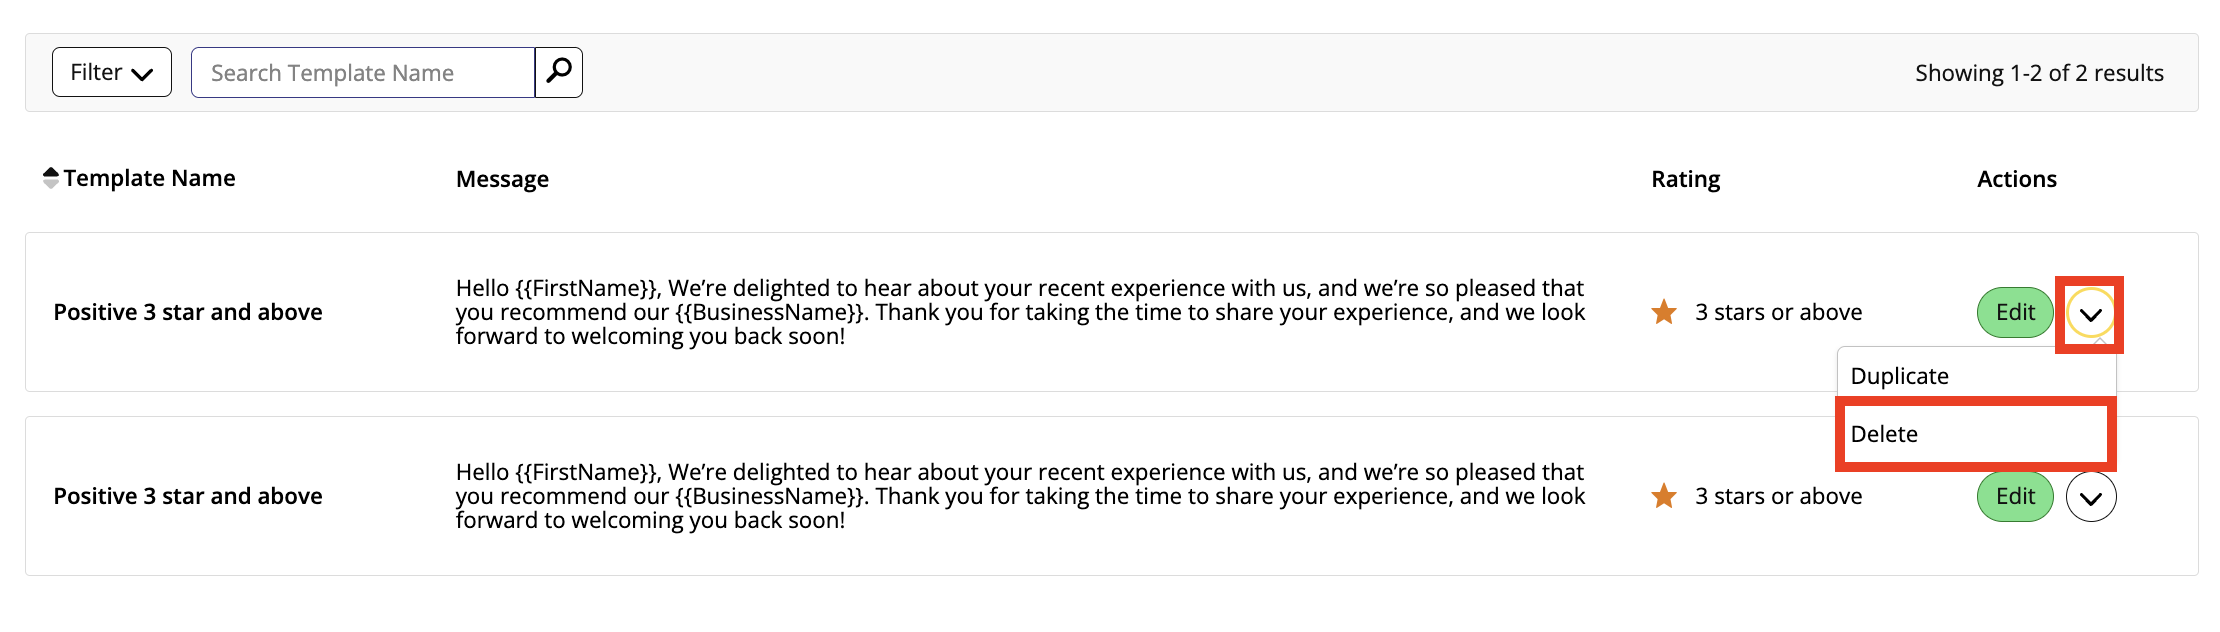Select second row's template name text
This screenshot has width=2220, height=632.
(188, 496)
